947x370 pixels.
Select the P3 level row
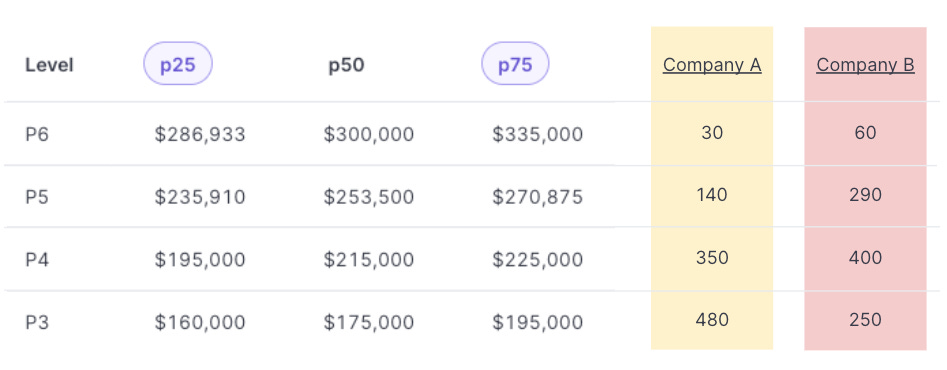click(471, 322)
